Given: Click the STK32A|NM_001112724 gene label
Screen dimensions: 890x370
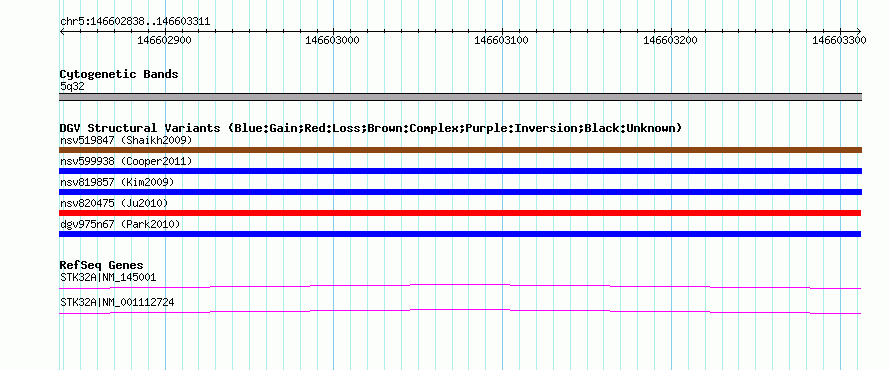Looking at the screenshot, I should 117,302.
